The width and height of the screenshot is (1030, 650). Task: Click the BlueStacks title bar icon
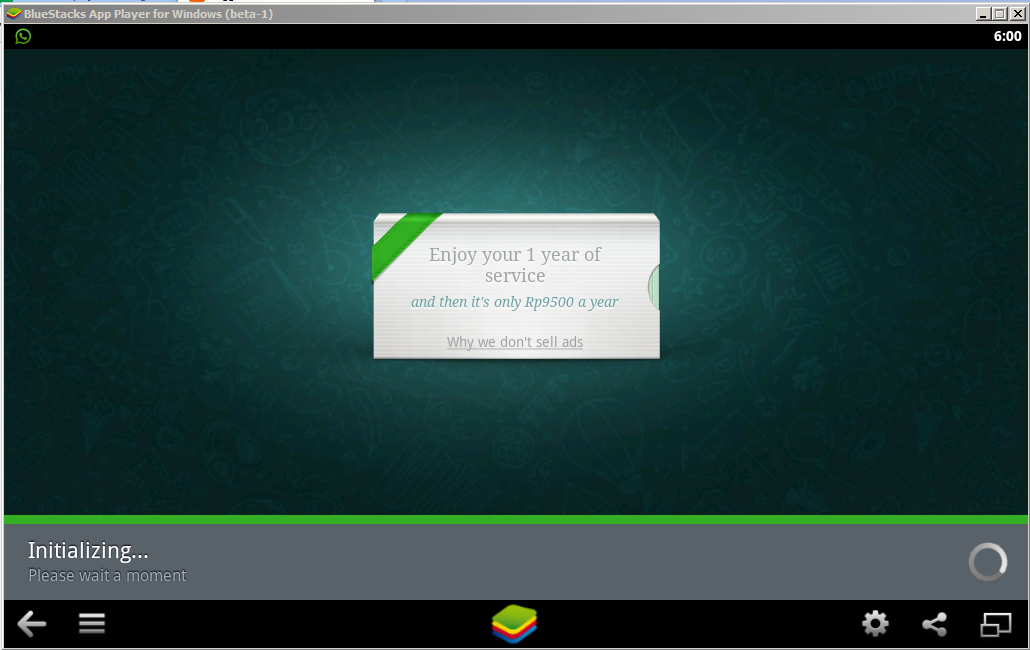point(14,13)
